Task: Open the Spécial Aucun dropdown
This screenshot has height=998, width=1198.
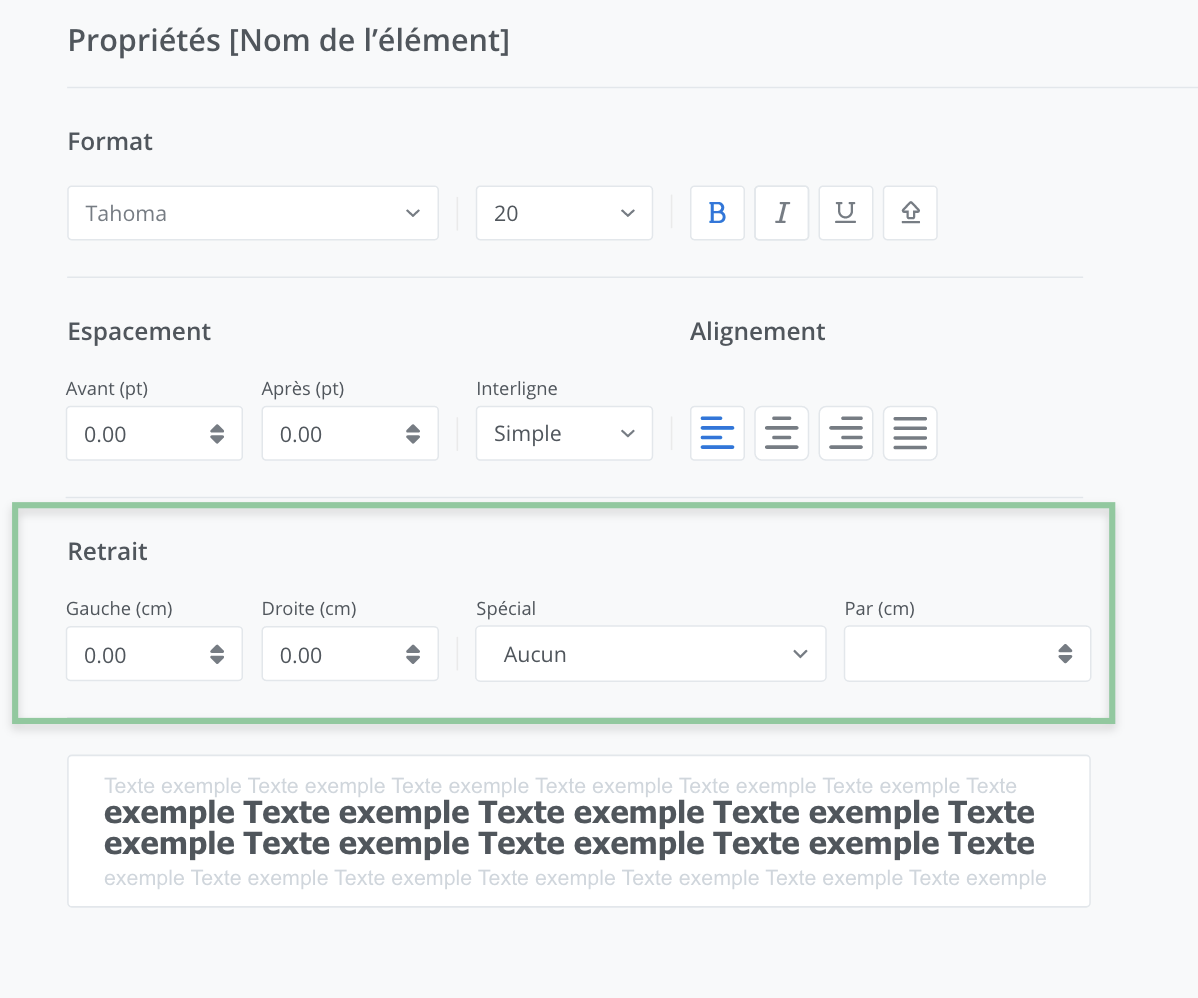Action: click(650, 654)
